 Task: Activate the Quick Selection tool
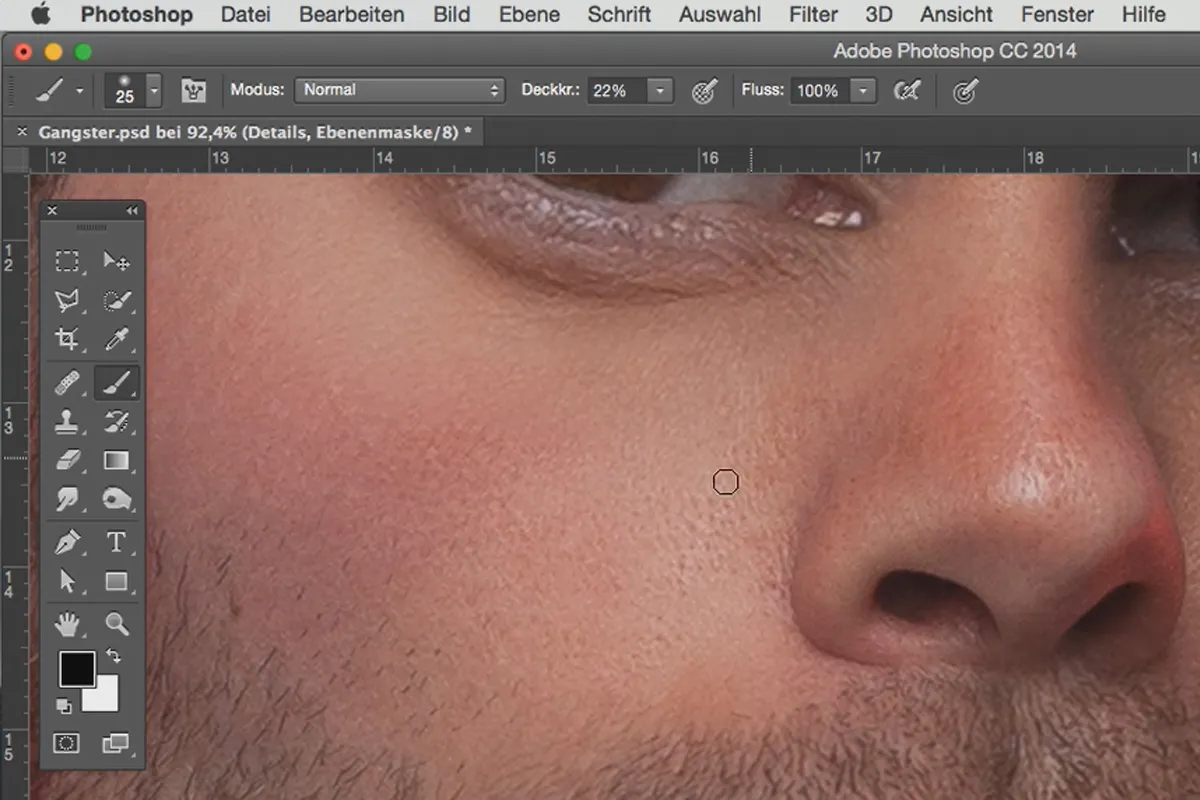click(x=117, y=300)
